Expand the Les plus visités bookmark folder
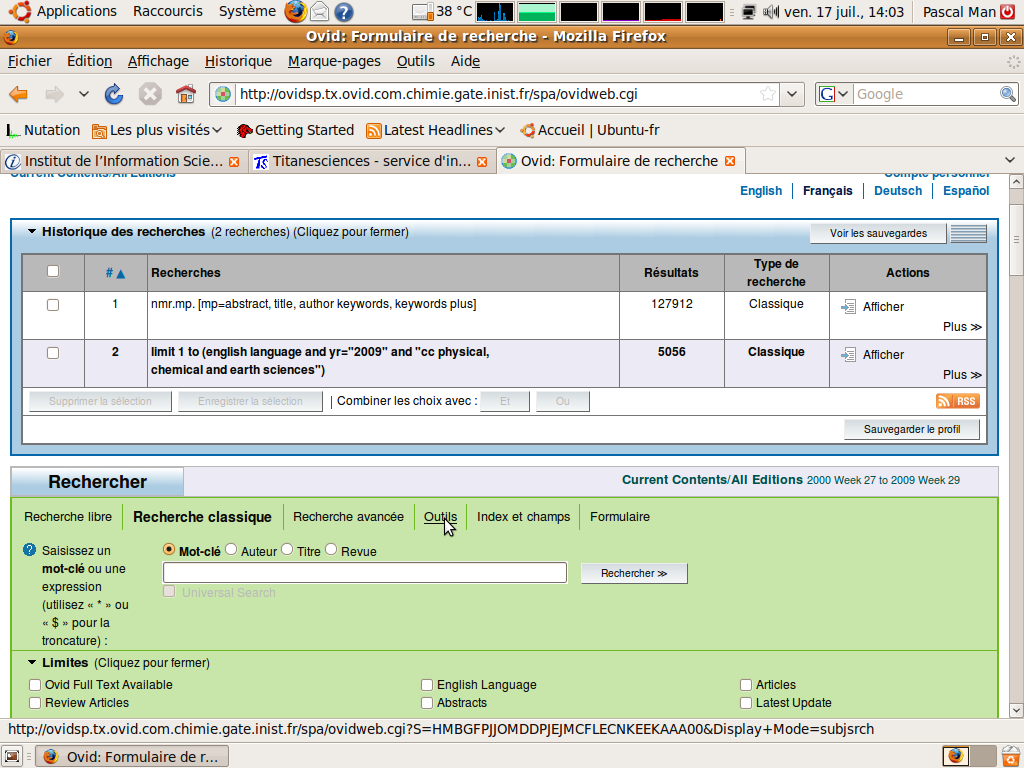The width and height of the screenshot is (1024, 768). pos(157,130)
